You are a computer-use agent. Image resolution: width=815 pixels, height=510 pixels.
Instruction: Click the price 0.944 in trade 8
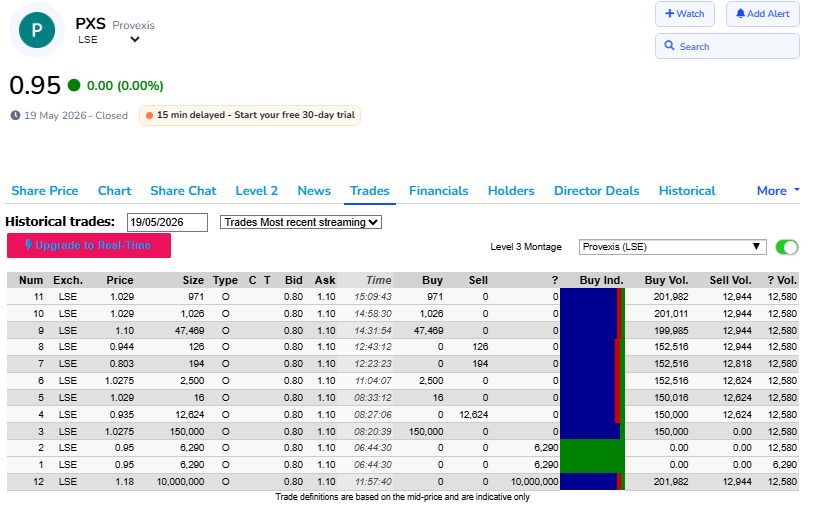(122, 347)
